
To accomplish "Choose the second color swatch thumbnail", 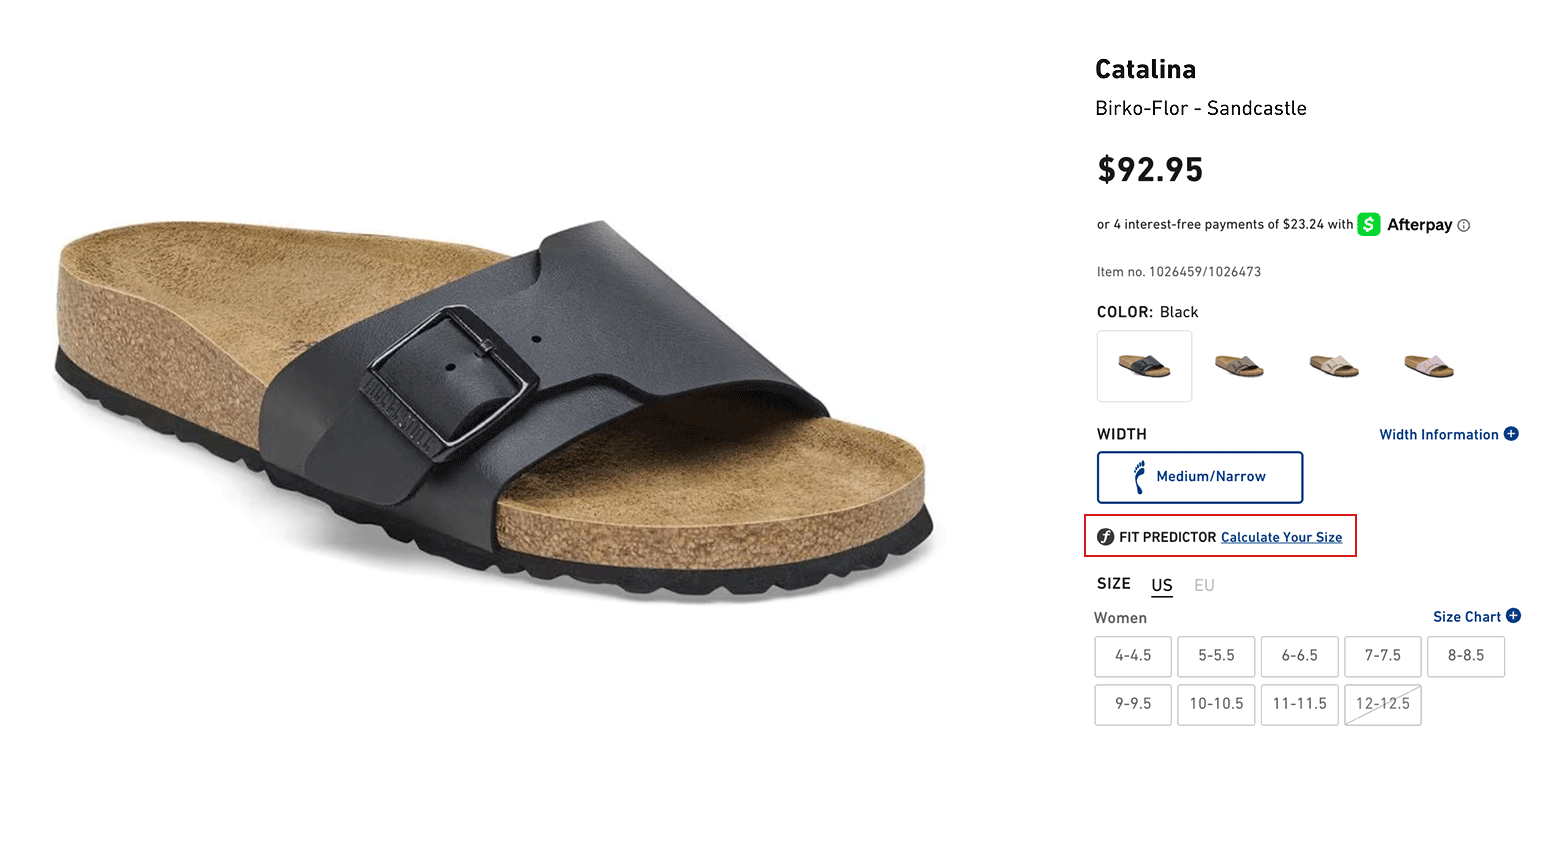I will pos(1239,366).
